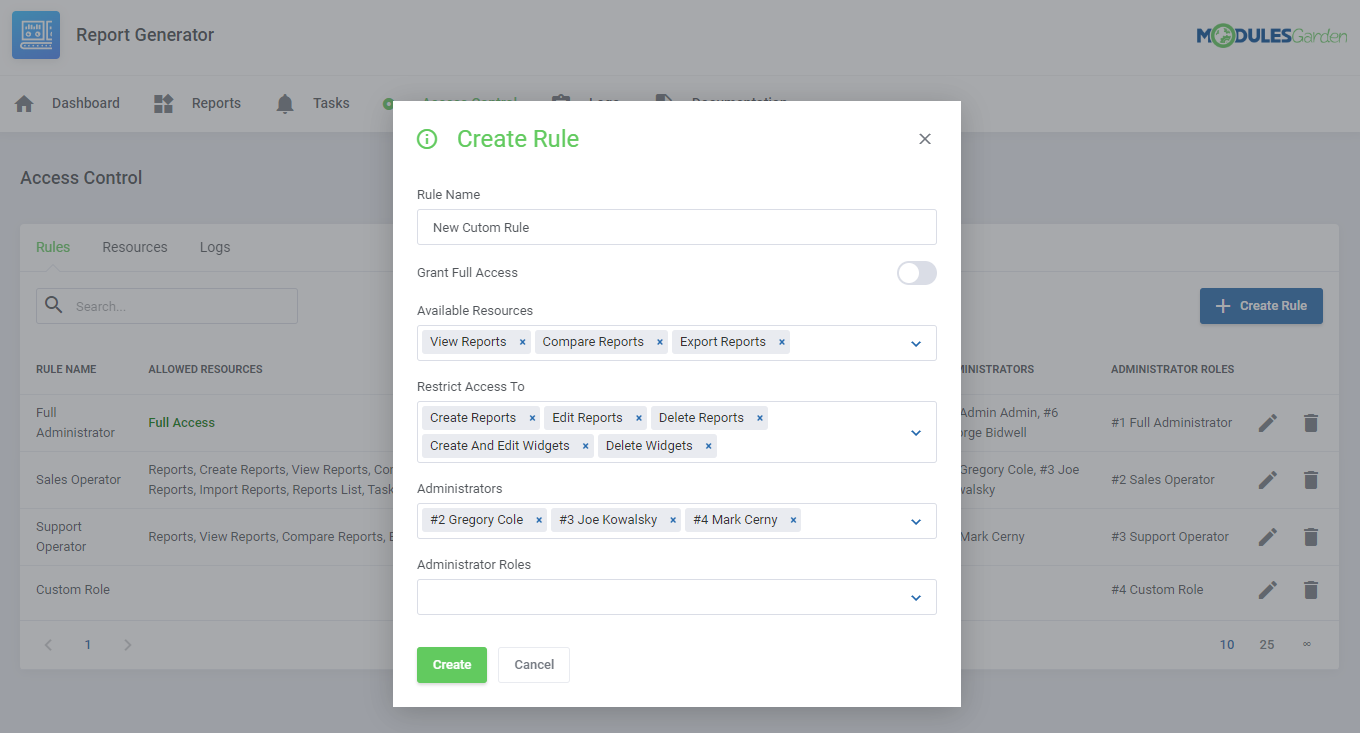The image size is (1360, 733).
Task: Expand the Available Resources dropdown
Action: pos(915,343)
